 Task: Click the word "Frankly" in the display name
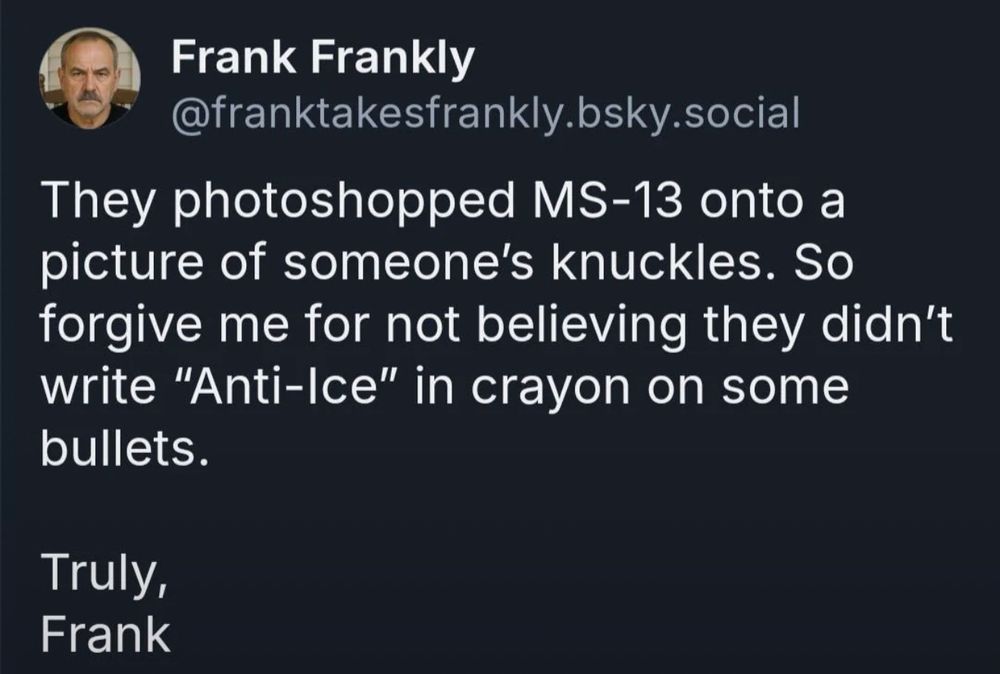coord(393,57)
